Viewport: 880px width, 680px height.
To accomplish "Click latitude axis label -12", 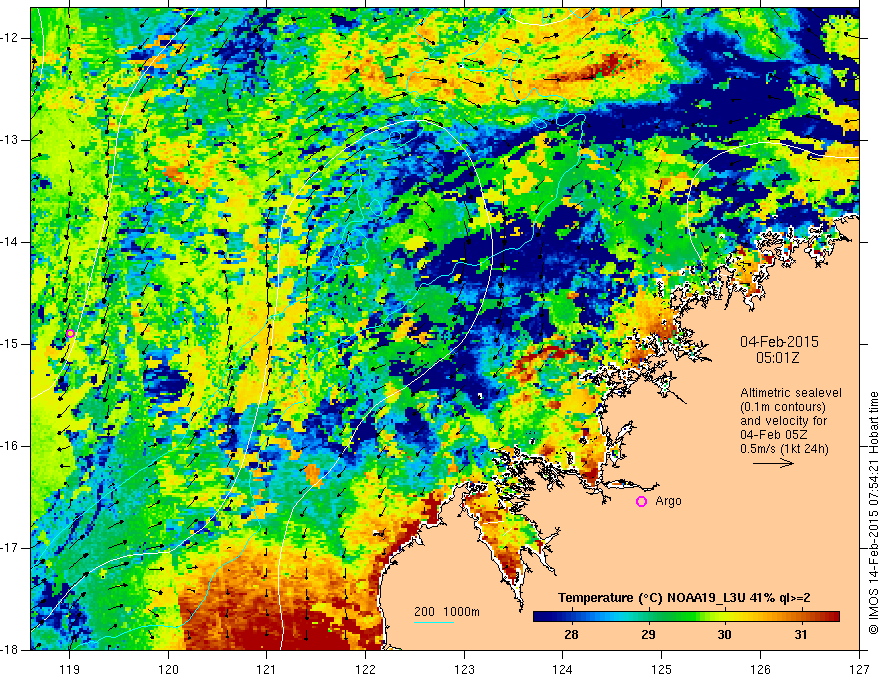I will [11, 38].
